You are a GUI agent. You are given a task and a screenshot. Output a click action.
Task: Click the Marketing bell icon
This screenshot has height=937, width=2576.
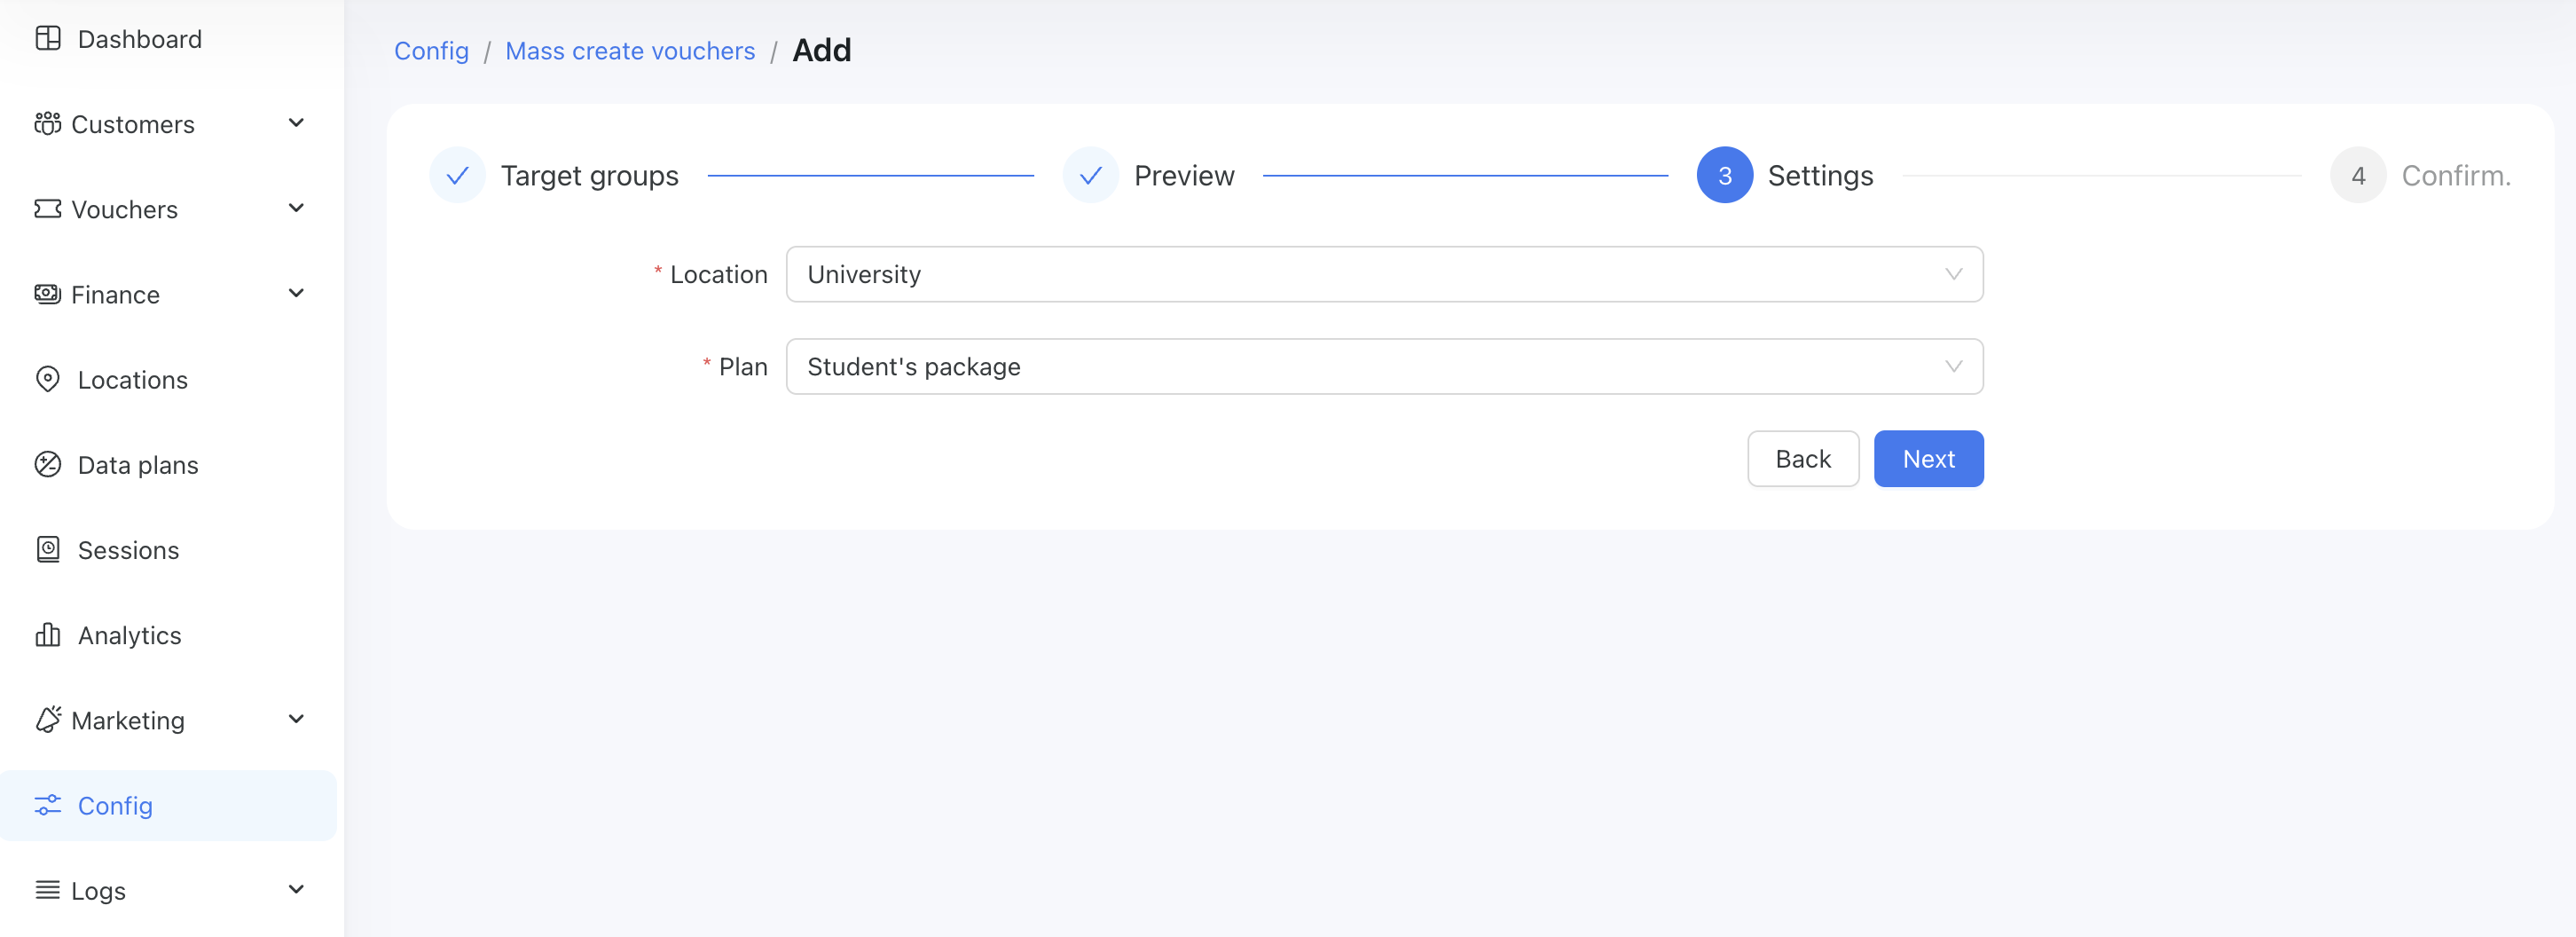(48, 720)
